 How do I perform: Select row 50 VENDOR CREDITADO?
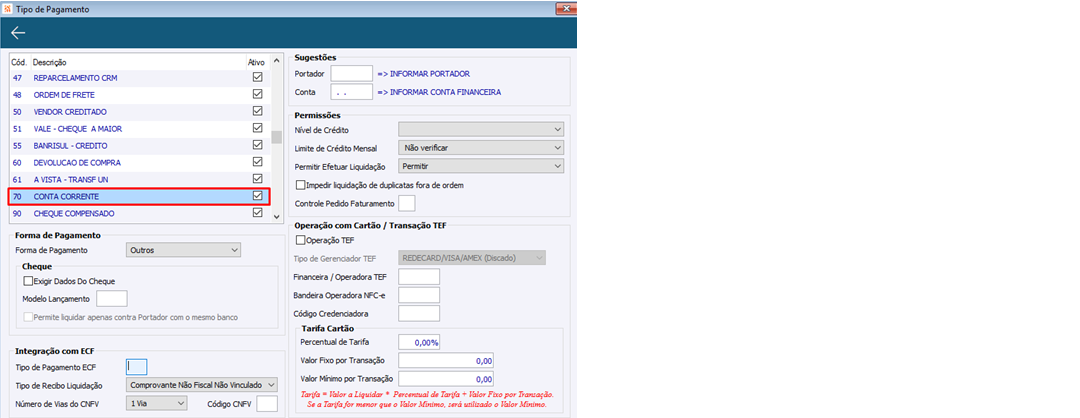coord(139,112)
